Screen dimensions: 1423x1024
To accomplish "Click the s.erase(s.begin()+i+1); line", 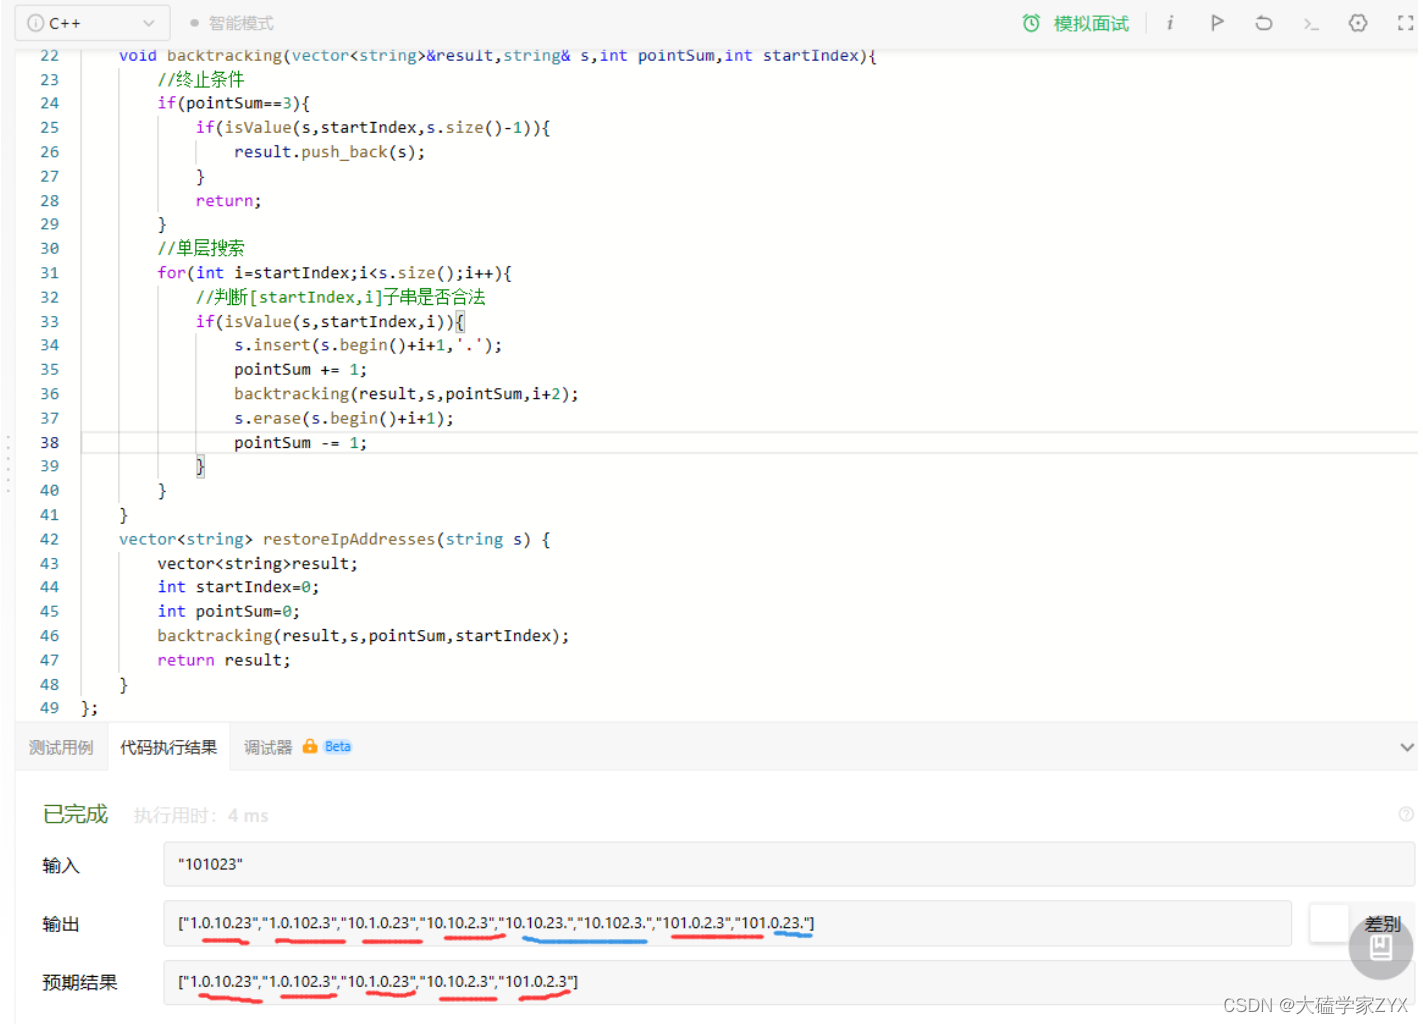I will coord(344,418).
